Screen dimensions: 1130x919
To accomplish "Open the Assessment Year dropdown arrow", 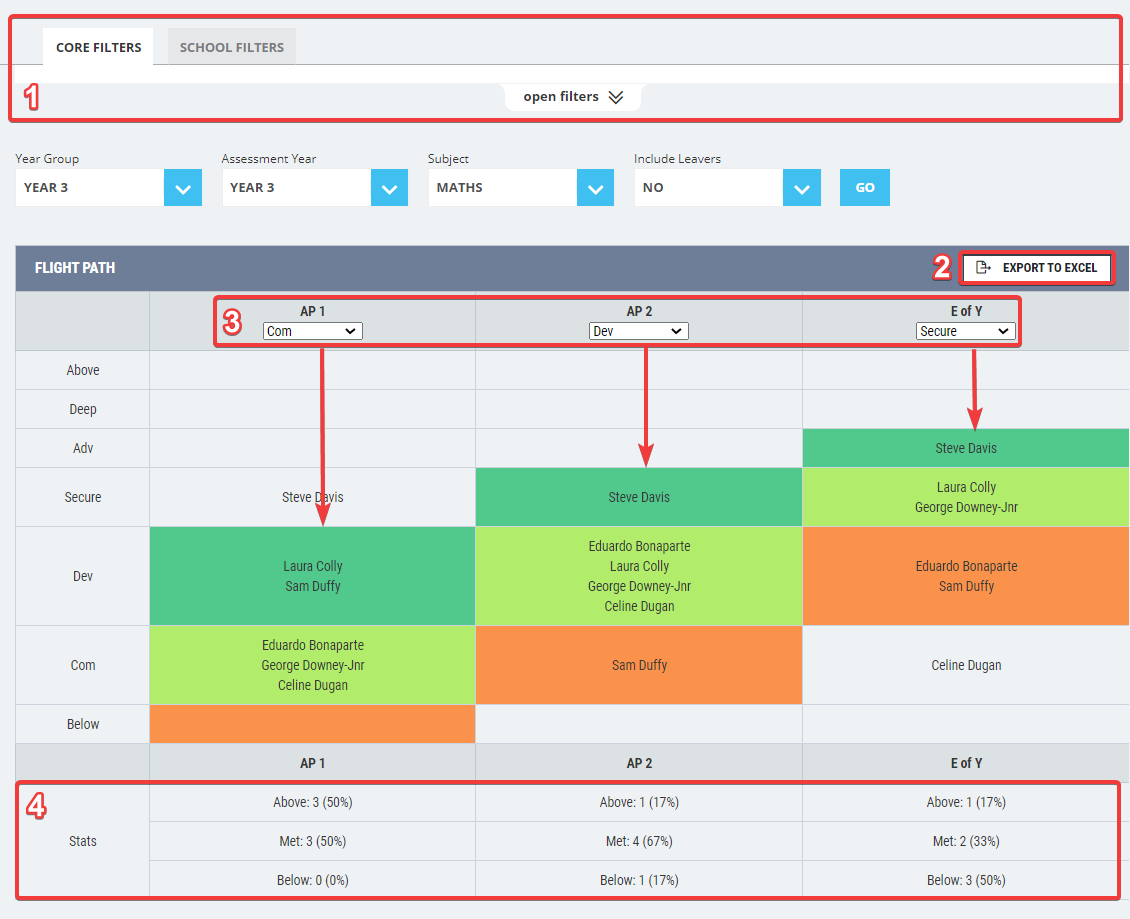I will click(389, 187).
